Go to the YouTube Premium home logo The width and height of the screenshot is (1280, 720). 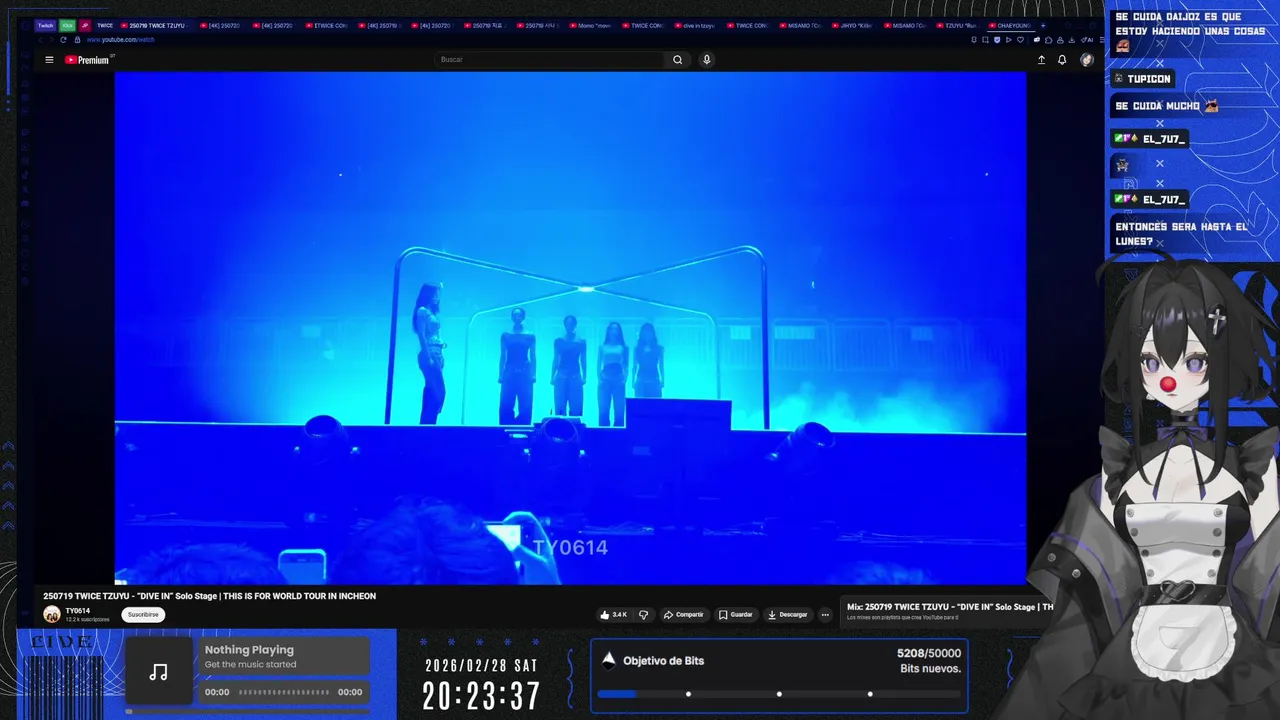pyautogui.click(x=87, y=60)
